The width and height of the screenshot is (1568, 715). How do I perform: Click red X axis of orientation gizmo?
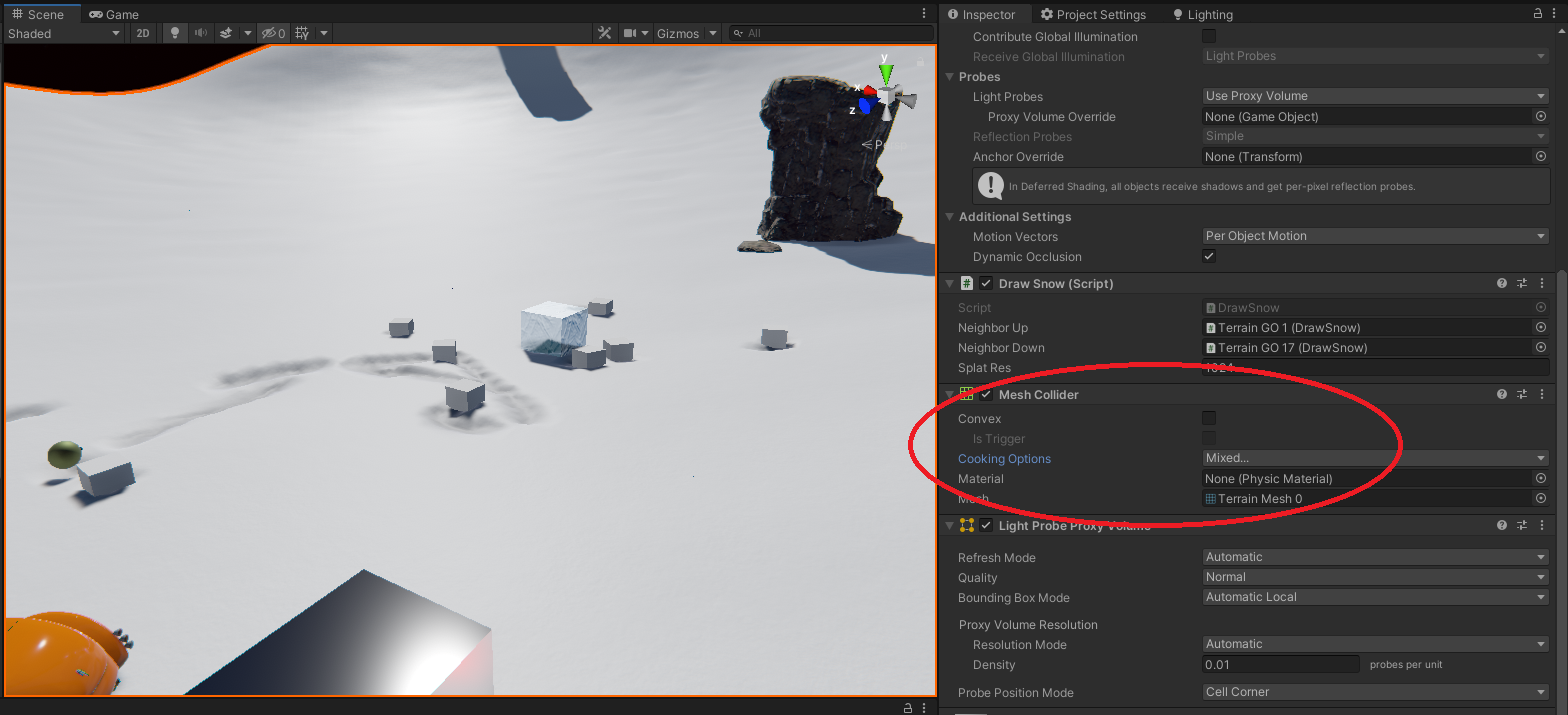pyautogui.click(x=869, y=90)
